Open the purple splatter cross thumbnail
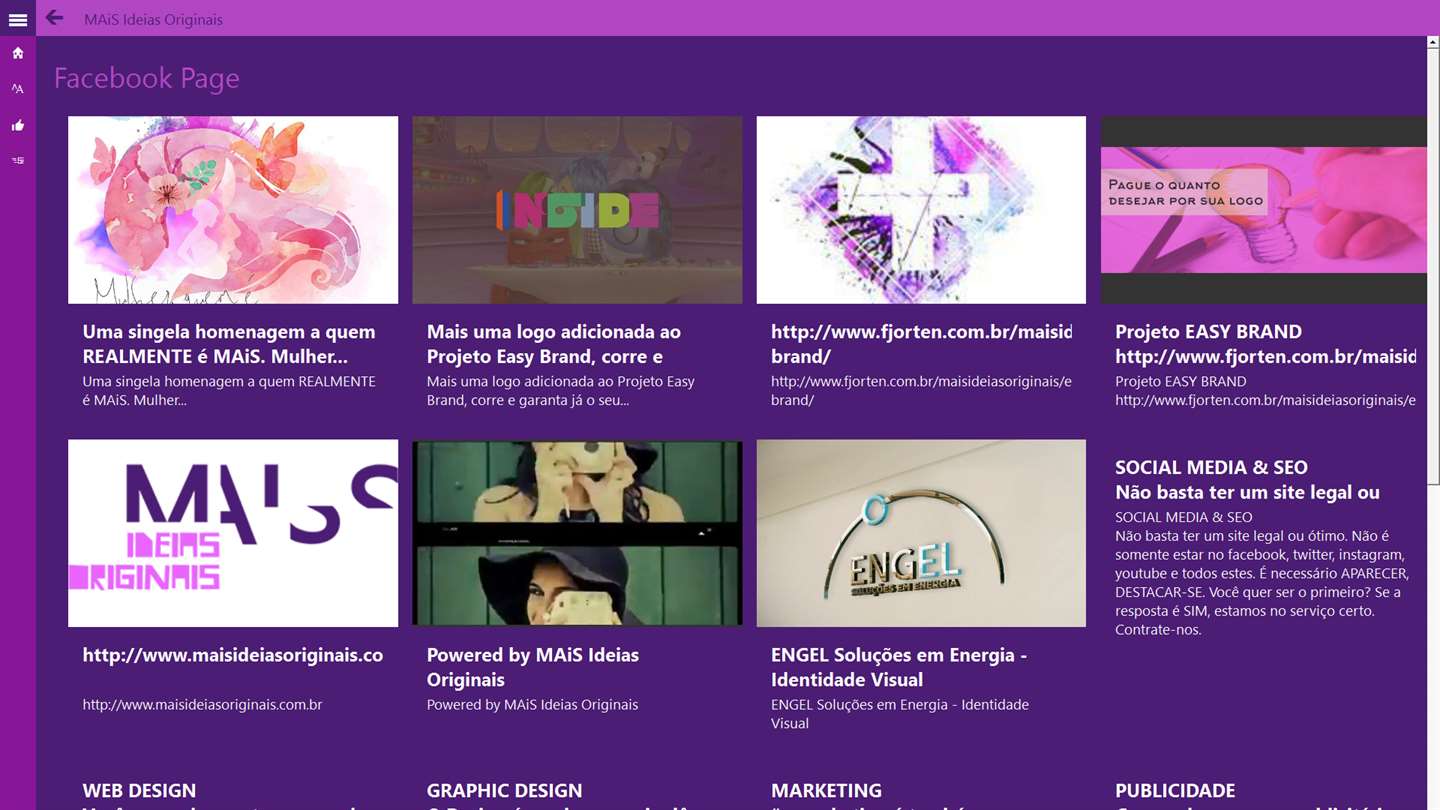Viewport: 1440px width, 810px height. tap(921, 210)
